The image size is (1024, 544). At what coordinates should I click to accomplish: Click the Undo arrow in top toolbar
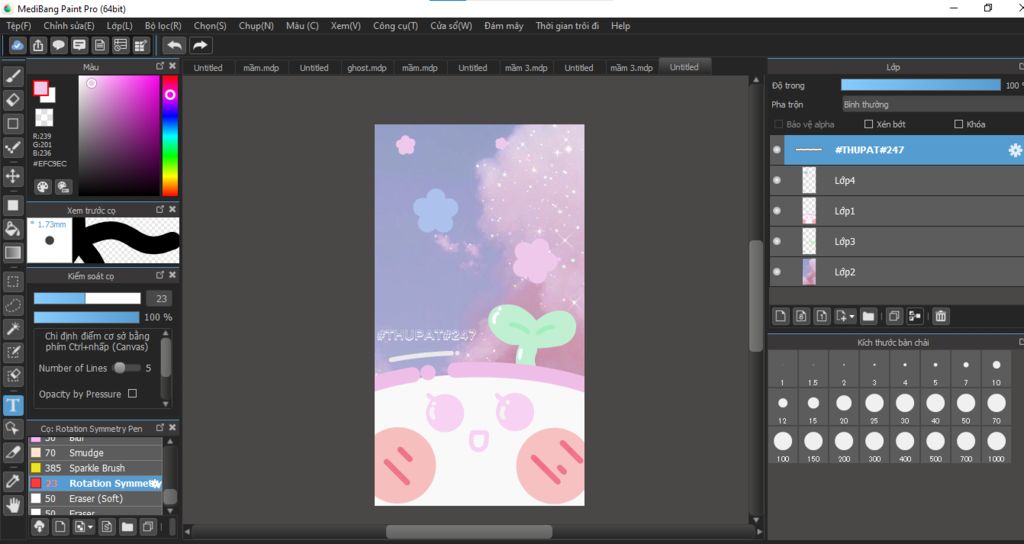click(x=174, y=45)
